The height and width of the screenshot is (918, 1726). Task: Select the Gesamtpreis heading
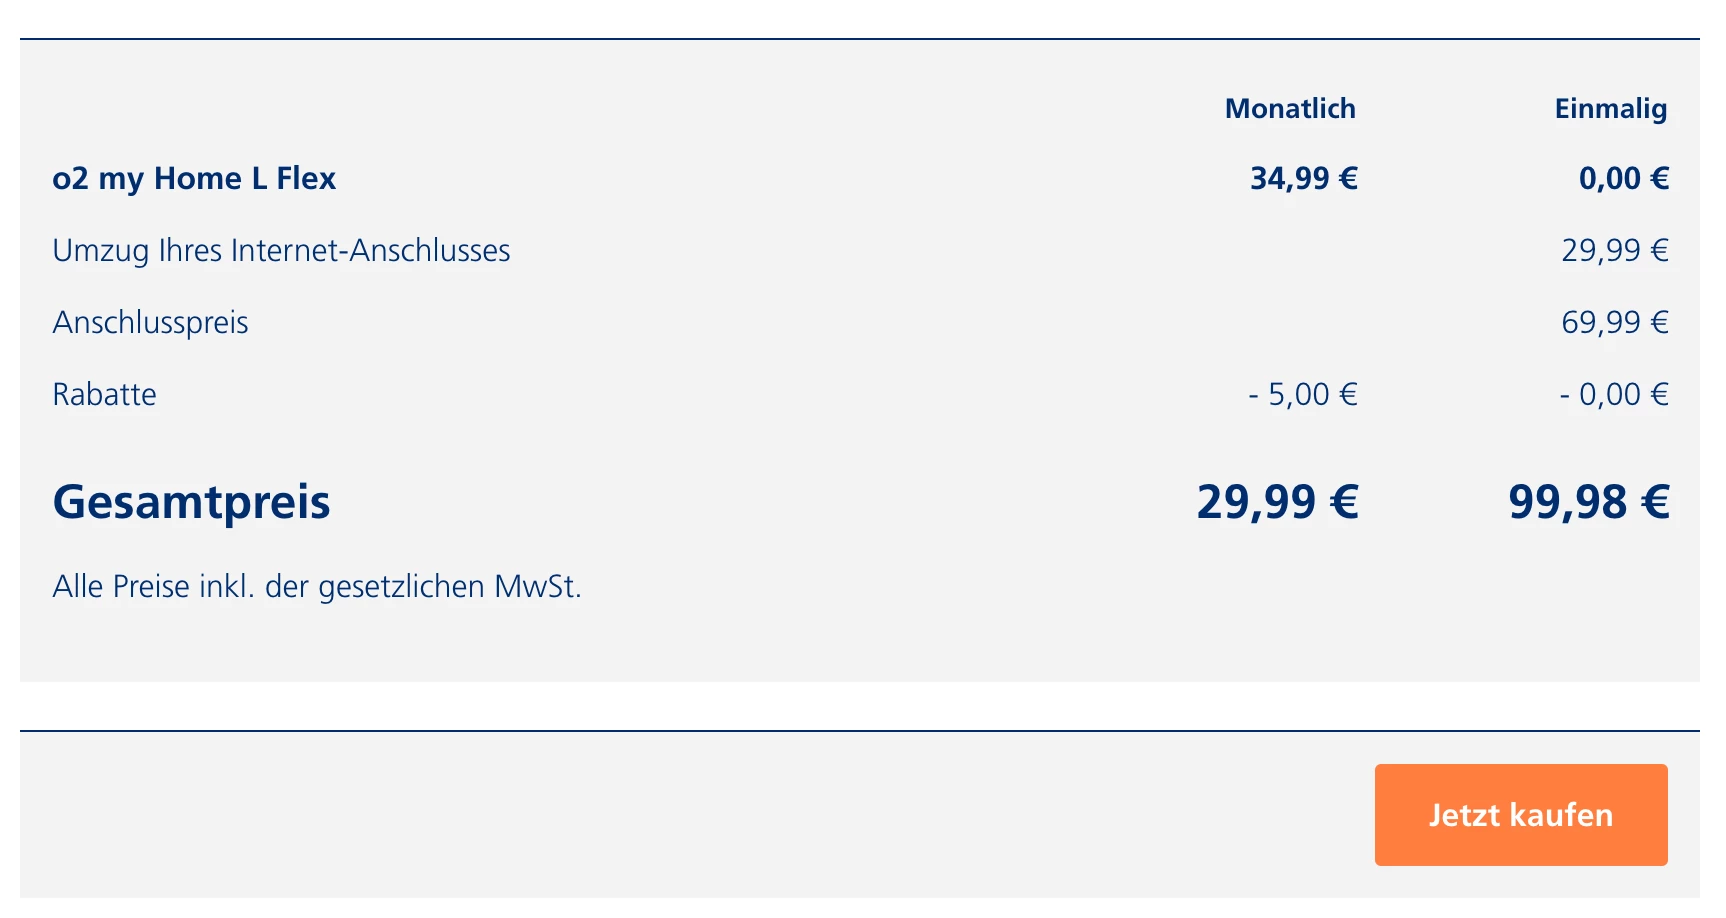coord(191,503)
